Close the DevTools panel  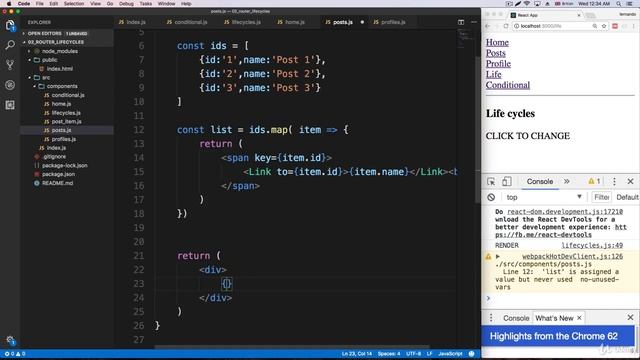pyautogui.click(x=630, y=181)
